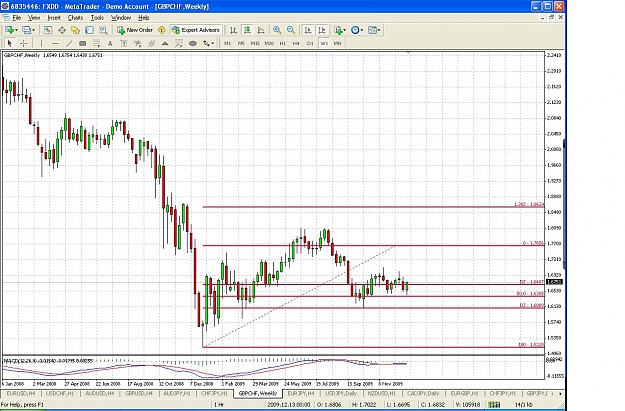
Task: Switch chart to MN monthly timeframe
Action: click(338, 43)
